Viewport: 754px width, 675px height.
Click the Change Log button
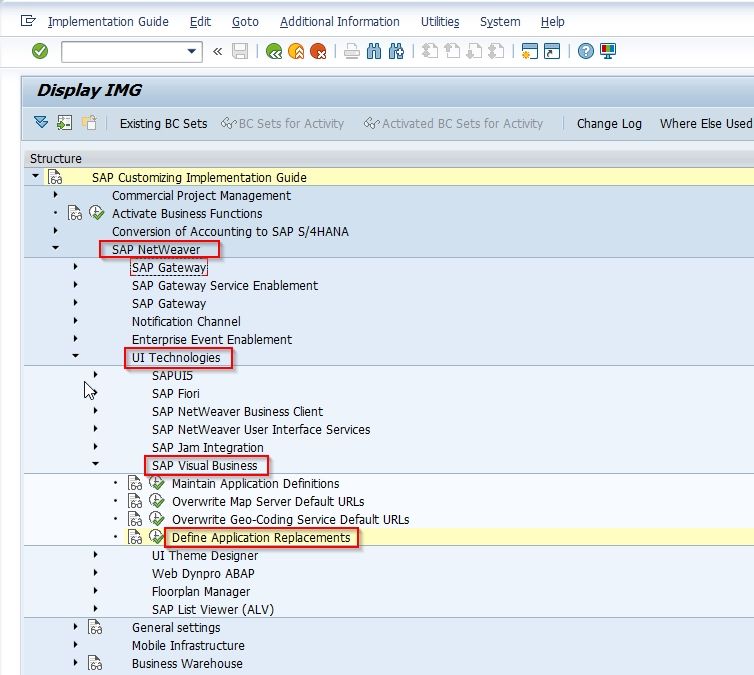pyautogui.click(x=609, y=124)
